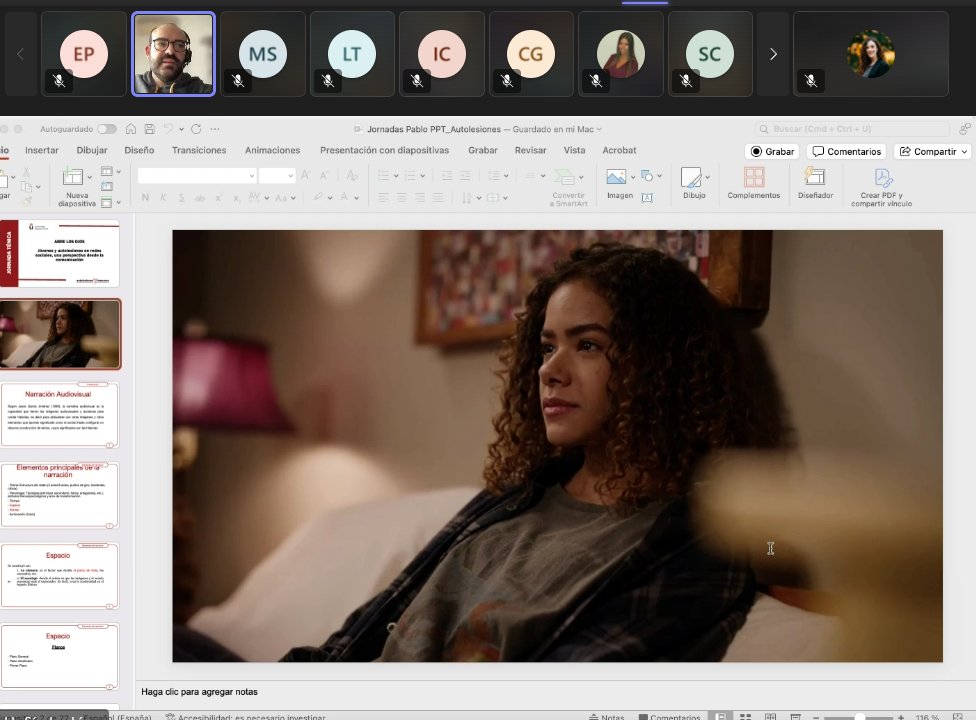Toggle bold N formatting
This screenshot has height=720, width=976.
coord(145,198)
